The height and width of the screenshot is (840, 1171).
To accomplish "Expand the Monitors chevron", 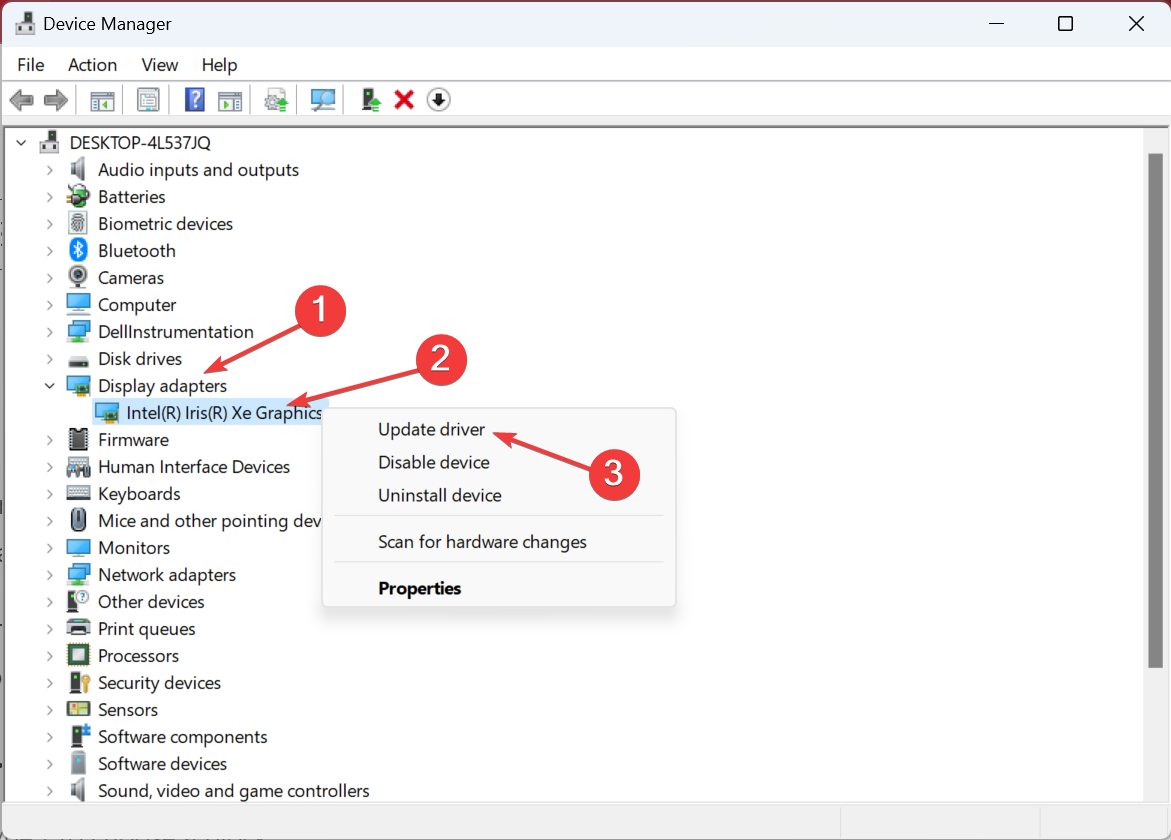I will click(49, 548).
